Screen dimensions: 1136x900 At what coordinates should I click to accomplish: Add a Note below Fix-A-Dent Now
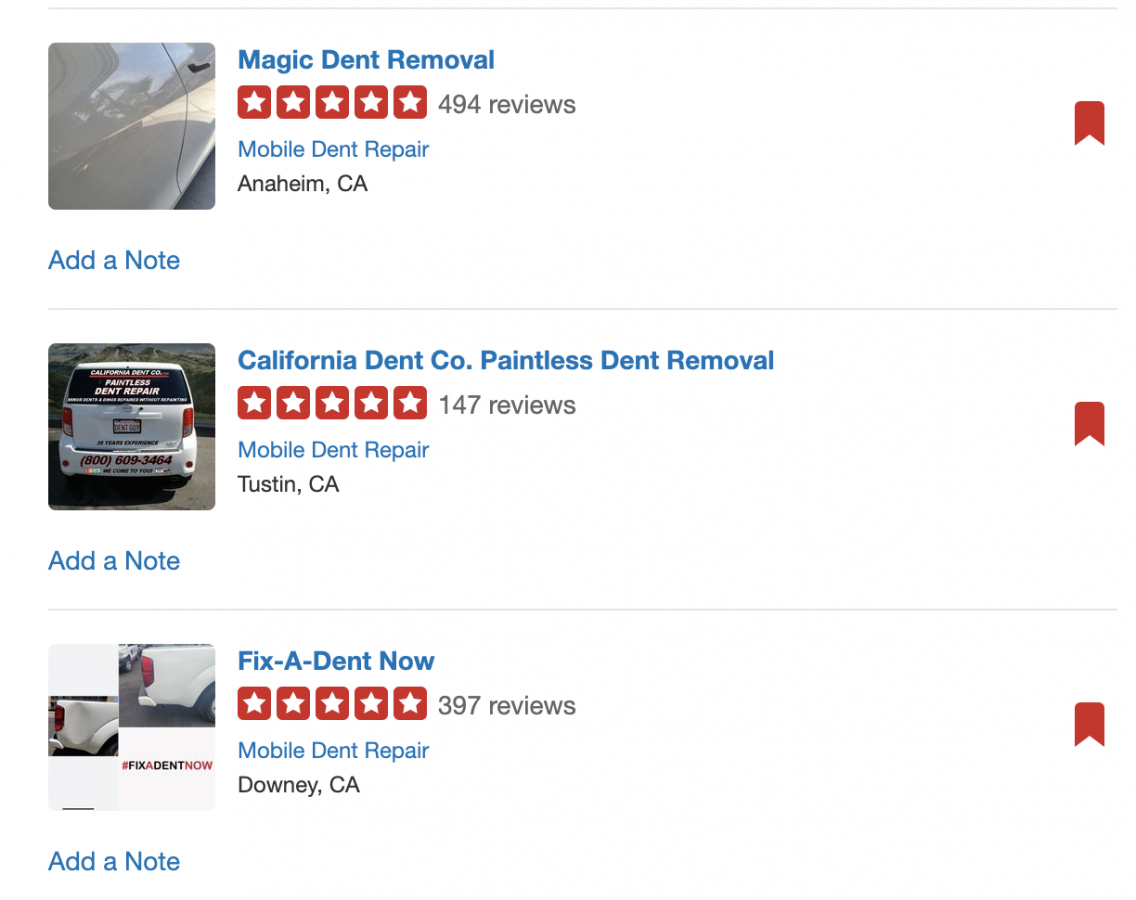coord(114,861)
